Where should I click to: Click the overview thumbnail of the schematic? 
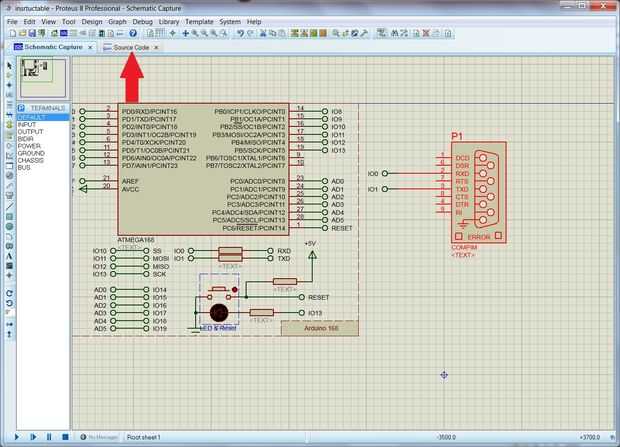point(43,78)
